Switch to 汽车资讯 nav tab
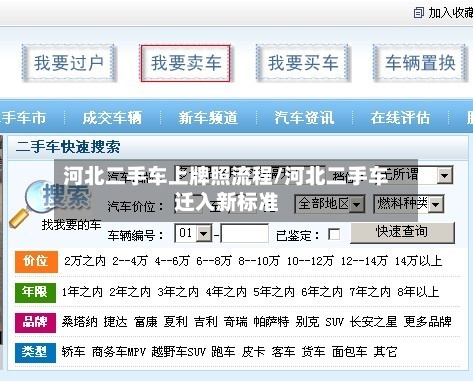Screen dimensions: 473x381 coord(304,118)
